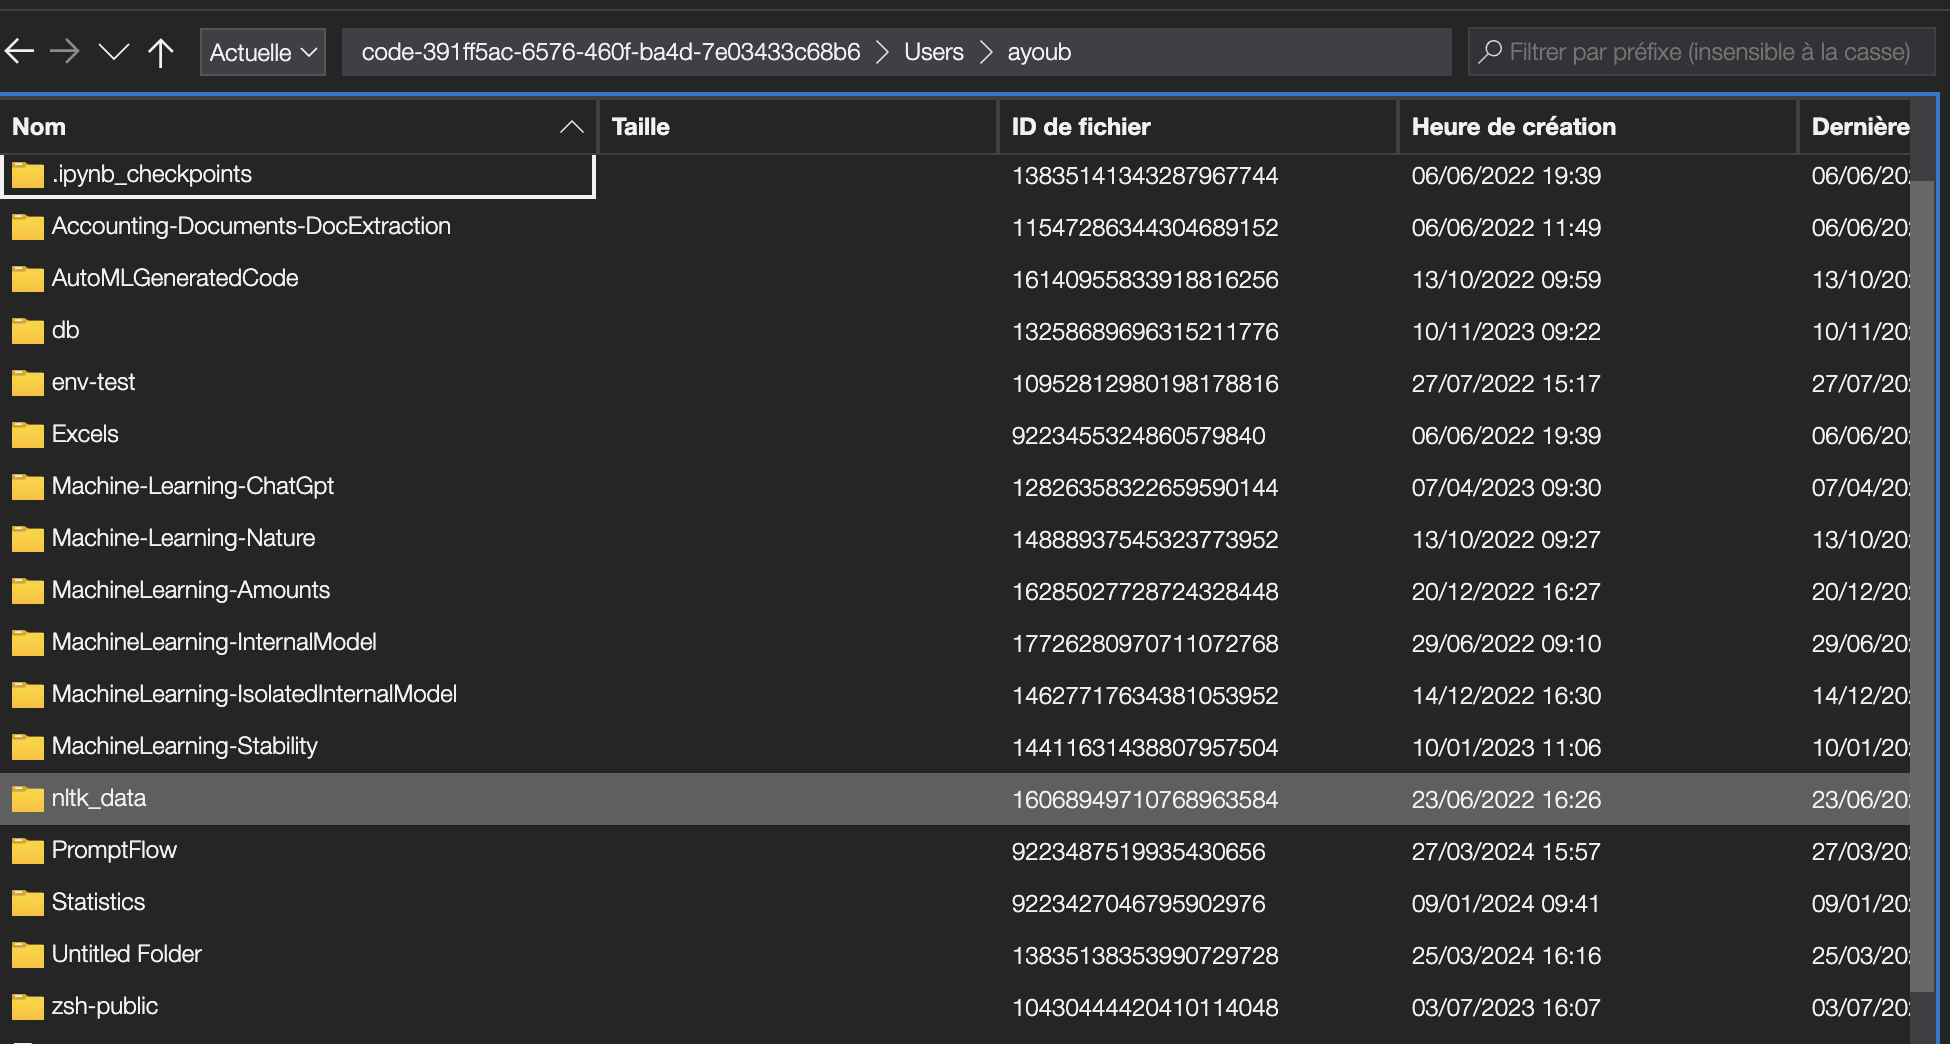
Task: Select the .ipynb_checkpoints folder icon
Action: tap(27, 175)
